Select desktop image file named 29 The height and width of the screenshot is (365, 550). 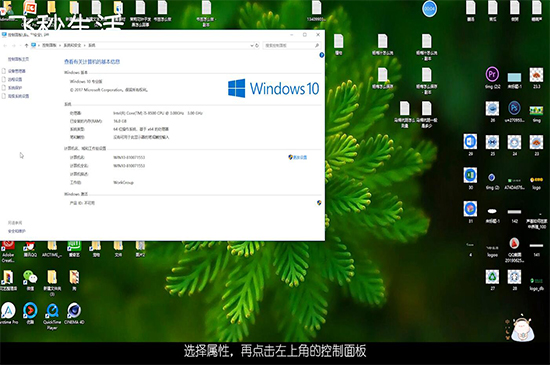tap(470, 145)
